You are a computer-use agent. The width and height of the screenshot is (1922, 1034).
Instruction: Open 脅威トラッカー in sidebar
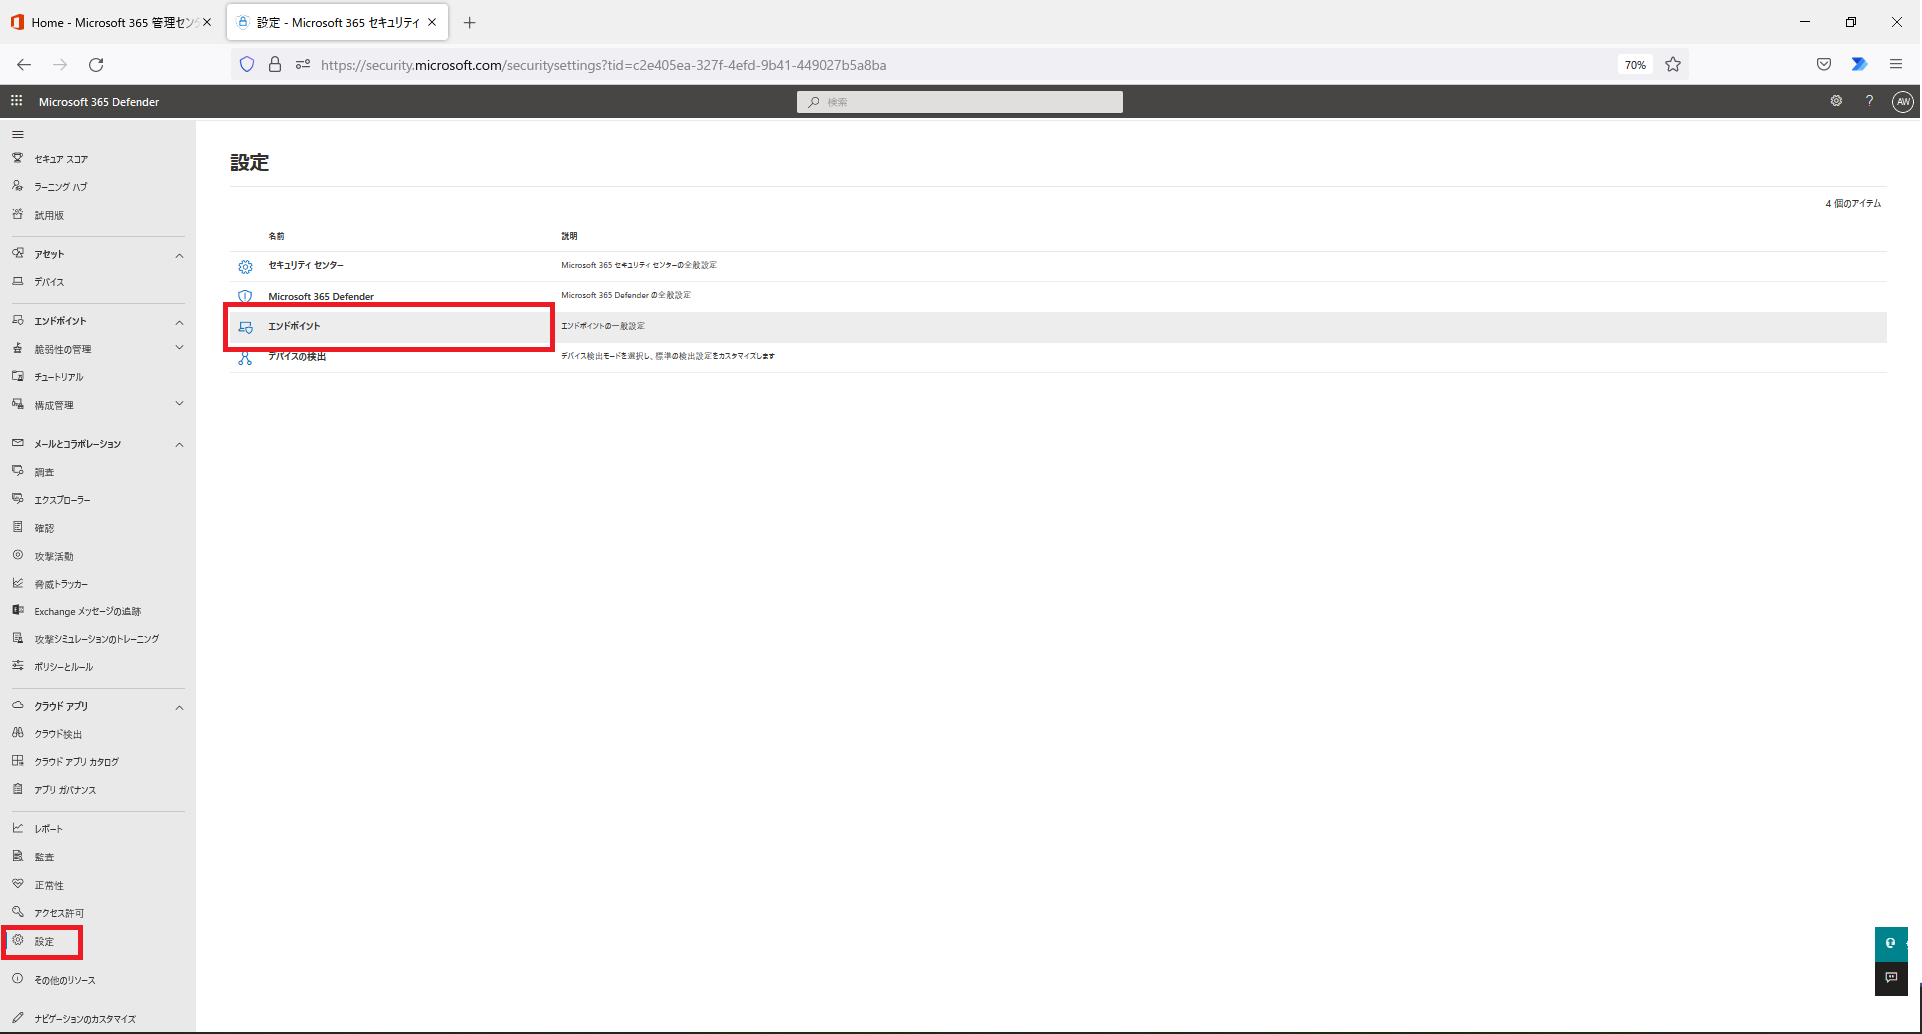[x=61, y=584]
